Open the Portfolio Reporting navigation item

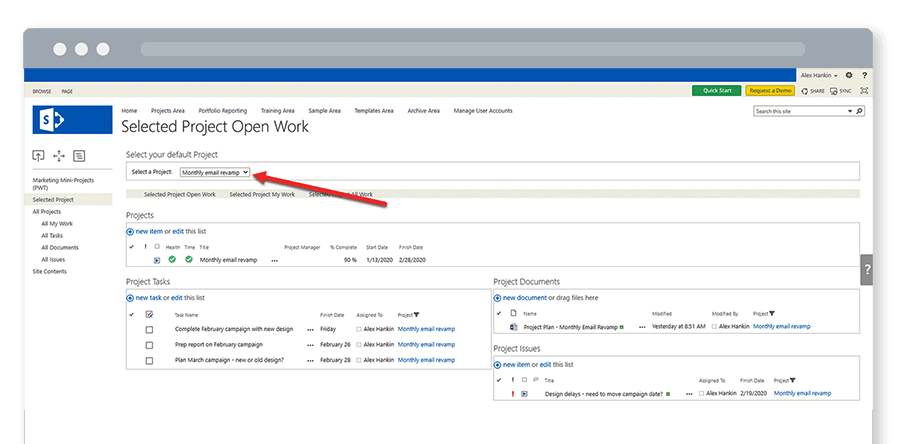click(221, 111)
